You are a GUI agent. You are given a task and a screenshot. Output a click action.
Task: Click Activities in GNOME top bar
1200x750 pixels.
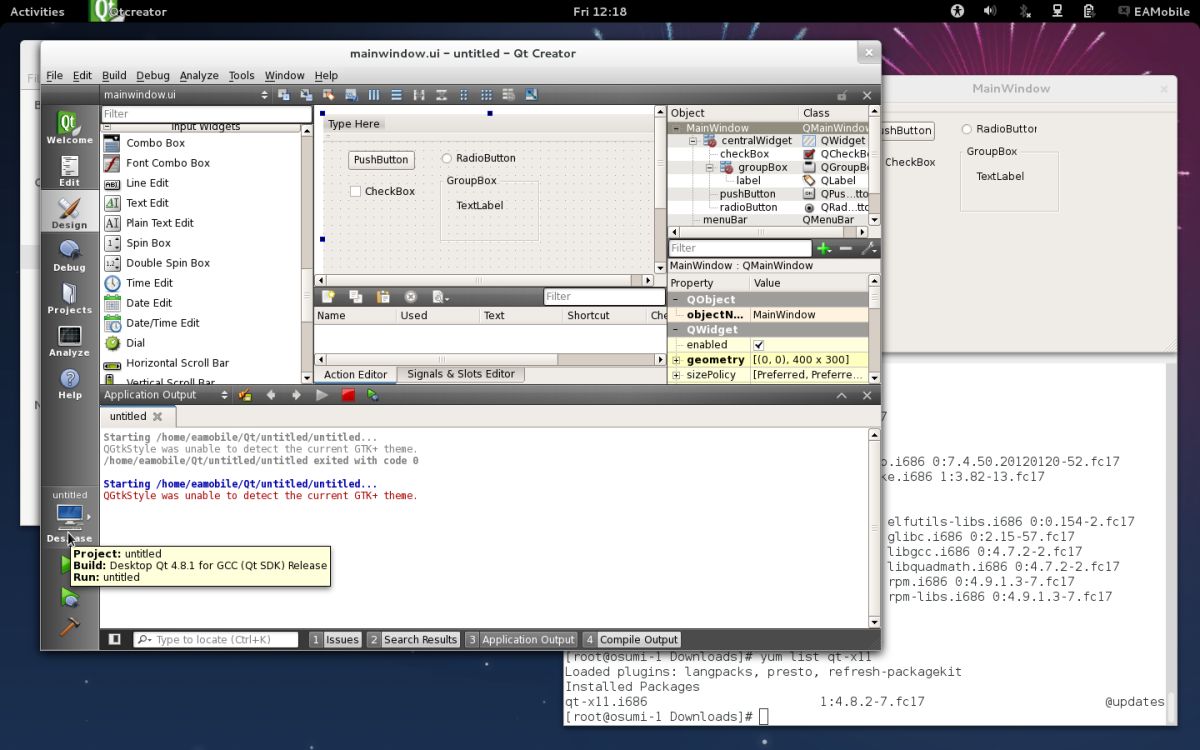coord(37,11)
